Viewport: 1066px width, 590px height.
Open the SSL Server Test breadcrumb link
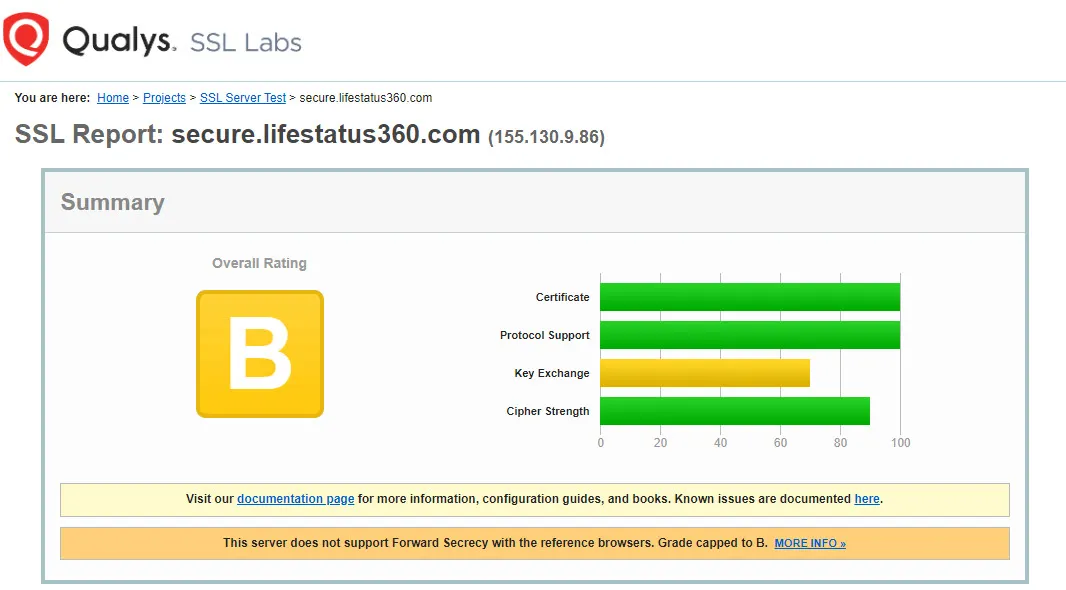(x=243, y=98)
